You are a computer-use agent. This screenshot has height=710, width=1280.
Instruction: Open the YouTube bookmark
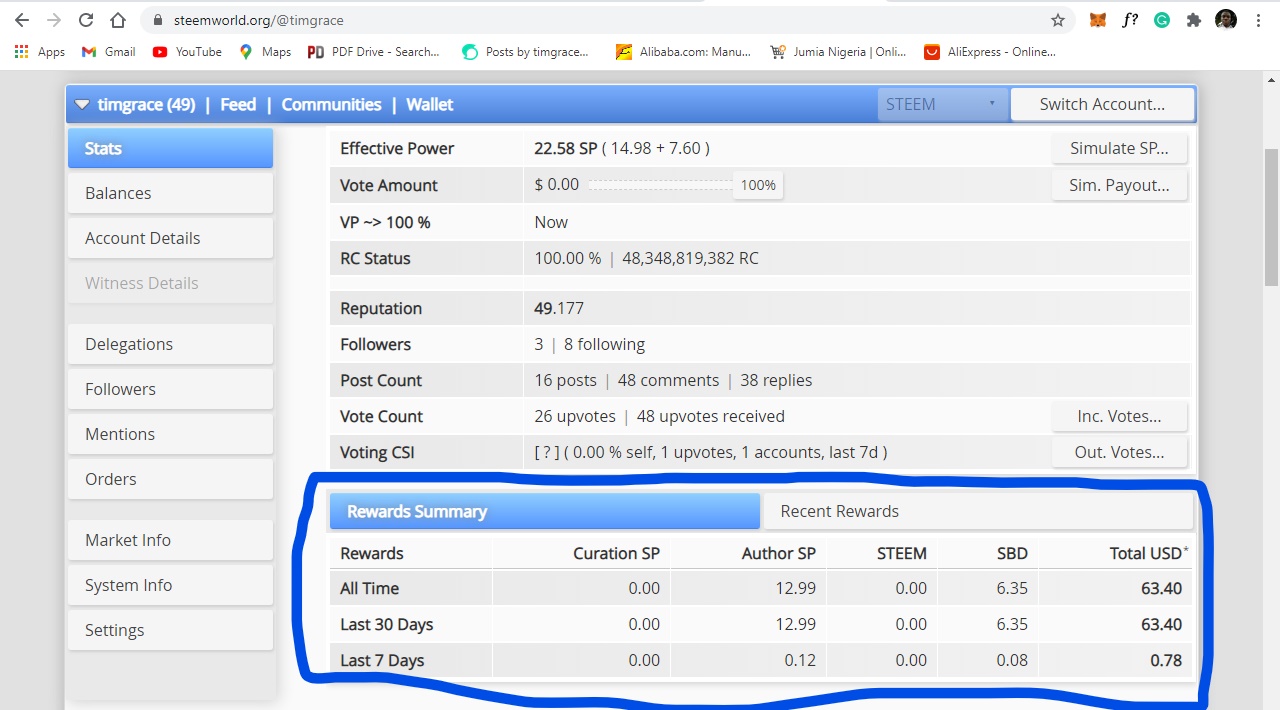[x=187, y=52]
